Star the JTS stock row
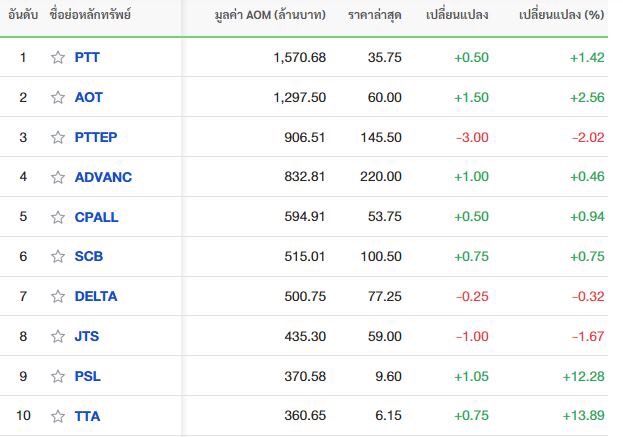 pyautogui.click(x=58, y=336)
